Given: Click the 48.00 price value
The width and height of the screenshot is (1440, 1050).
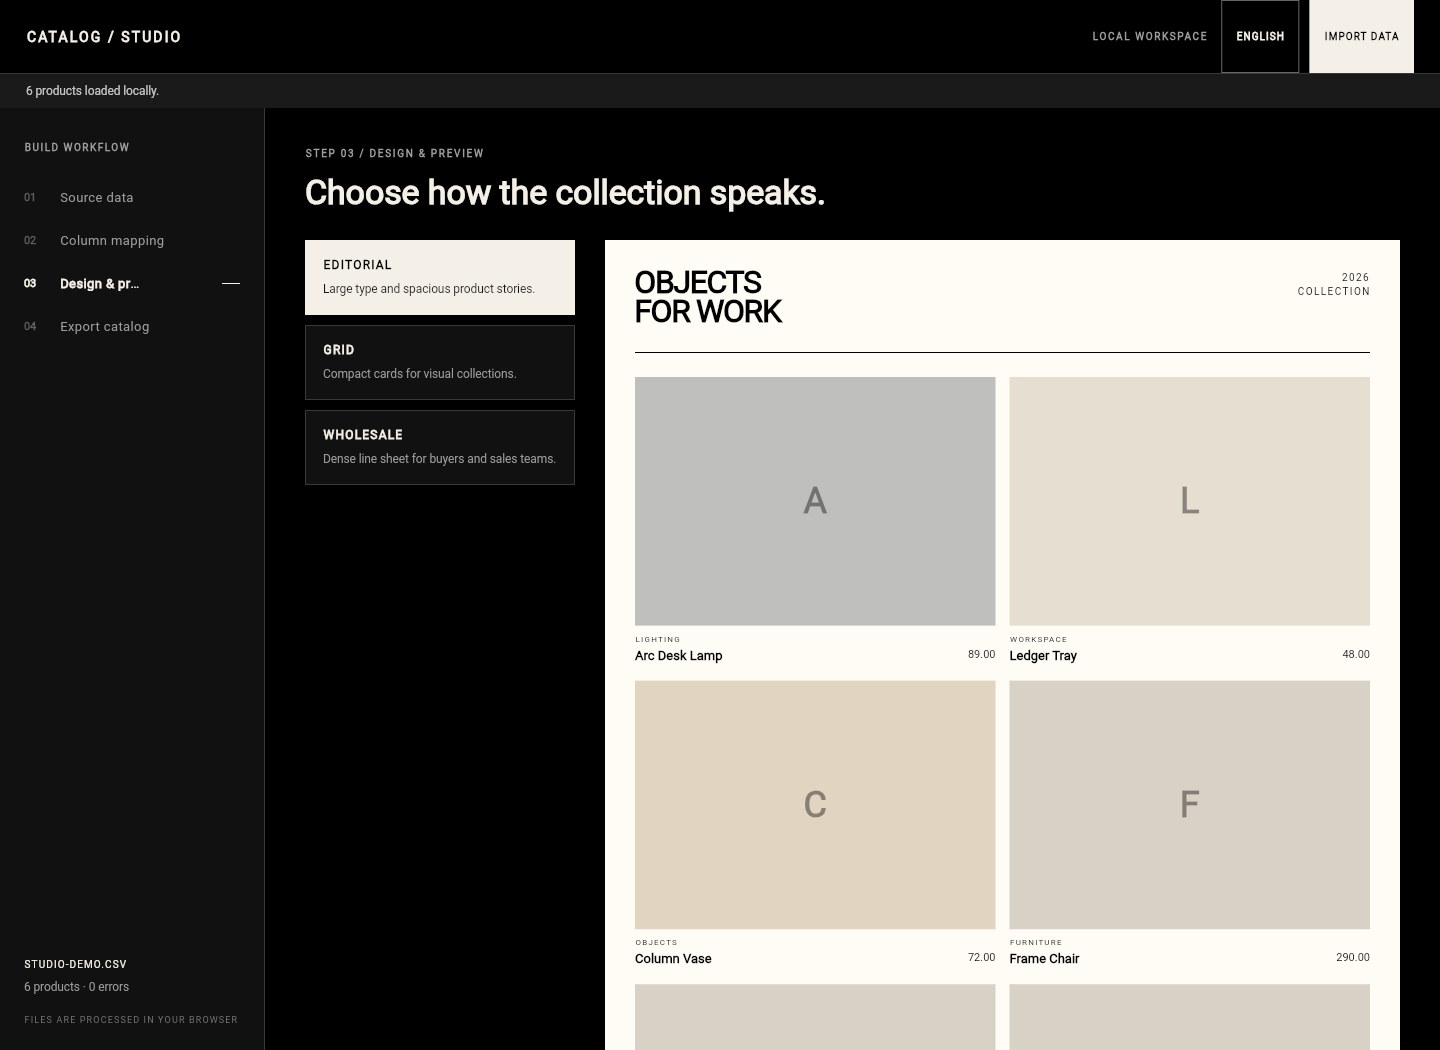Looking at the screenshot, I should click(x=1356, y=655).
